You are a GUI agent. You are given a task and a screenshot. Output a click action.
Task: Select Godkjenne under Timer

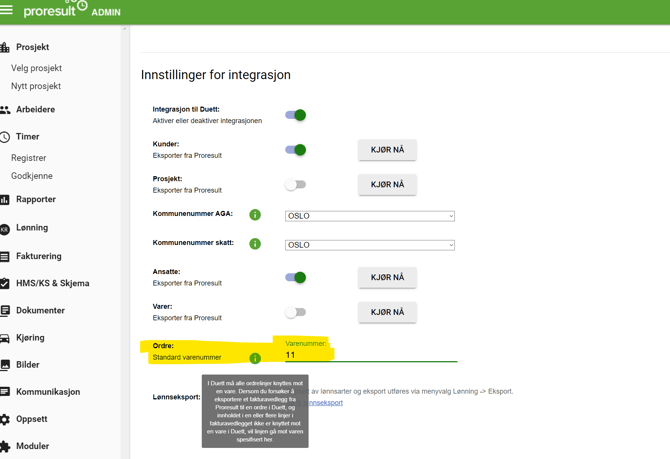point(32,176)
